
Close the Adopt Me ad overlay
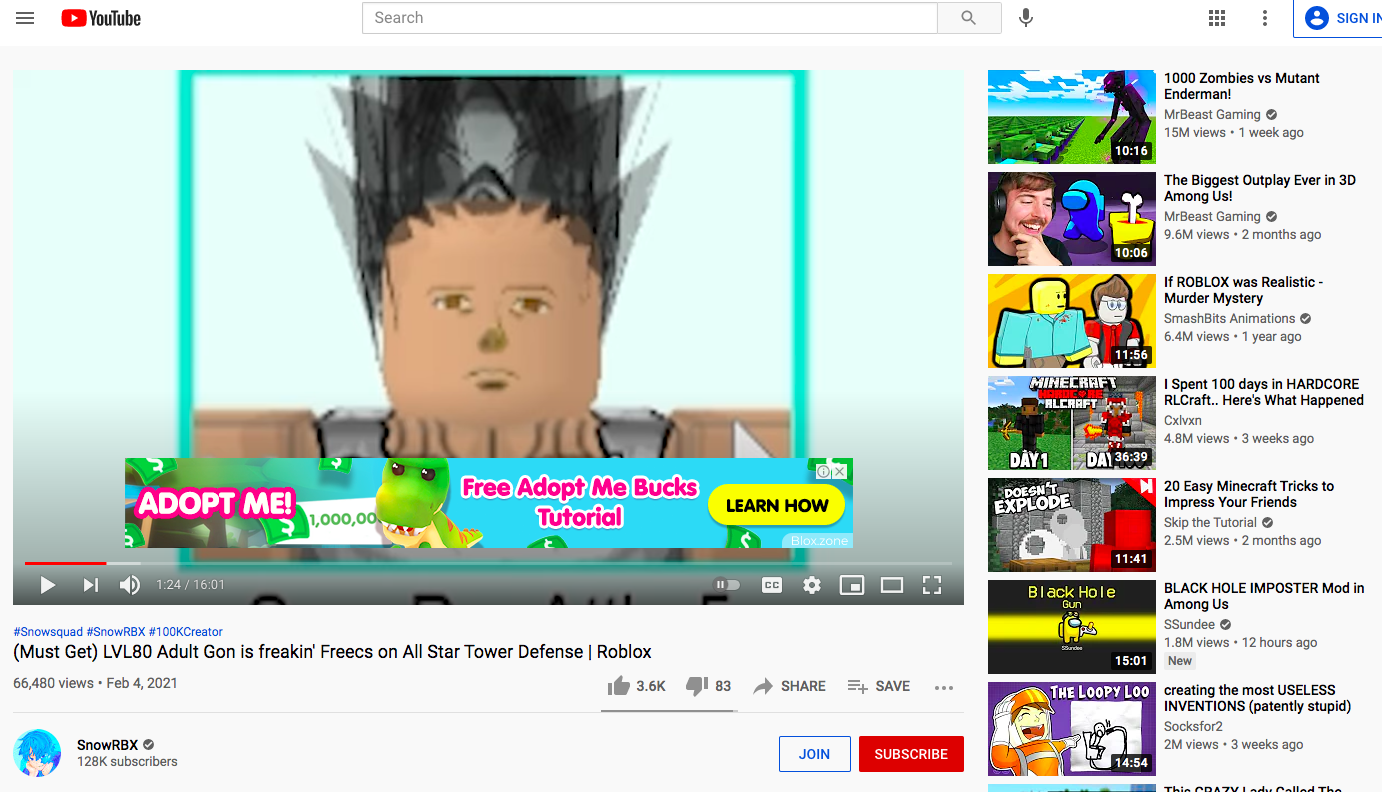[x=840, y=471]
